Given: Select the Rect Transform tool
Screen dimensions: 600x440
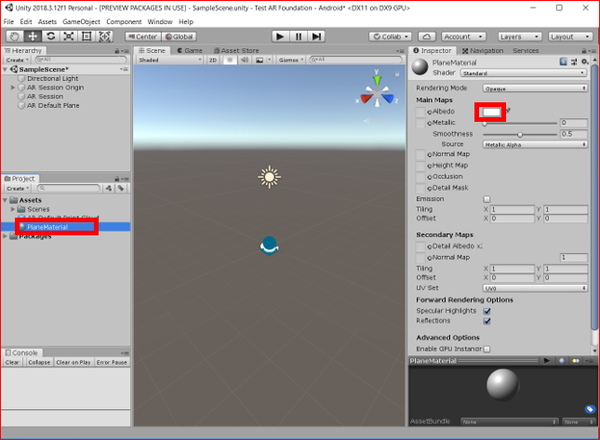Looking at the screenshot, I should click(x=86, y=36).
